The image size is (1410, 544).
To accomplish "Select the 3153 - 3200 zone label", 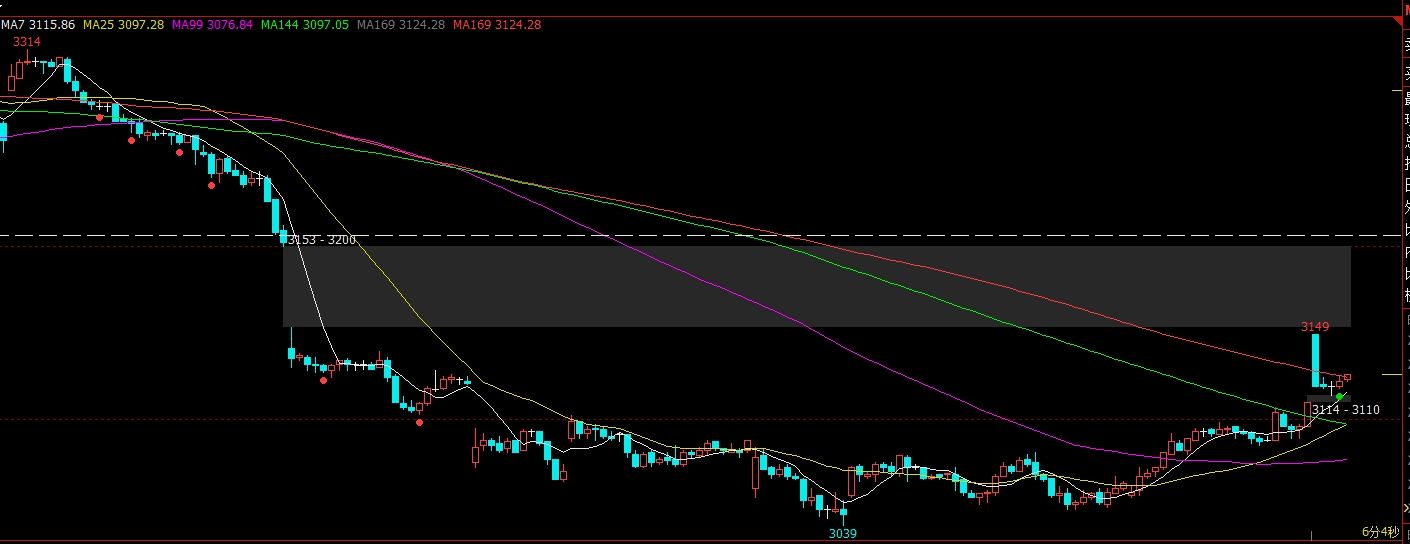I will point(321,240).
